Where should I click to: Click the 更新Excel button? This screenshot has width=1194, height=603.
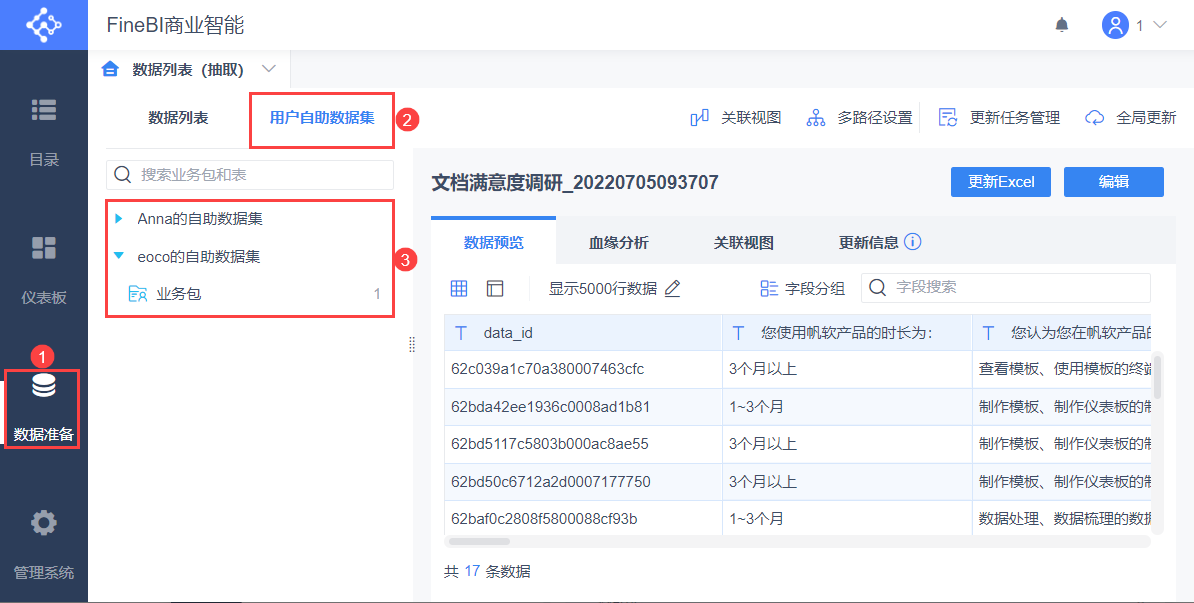(x=1001, y=182)
